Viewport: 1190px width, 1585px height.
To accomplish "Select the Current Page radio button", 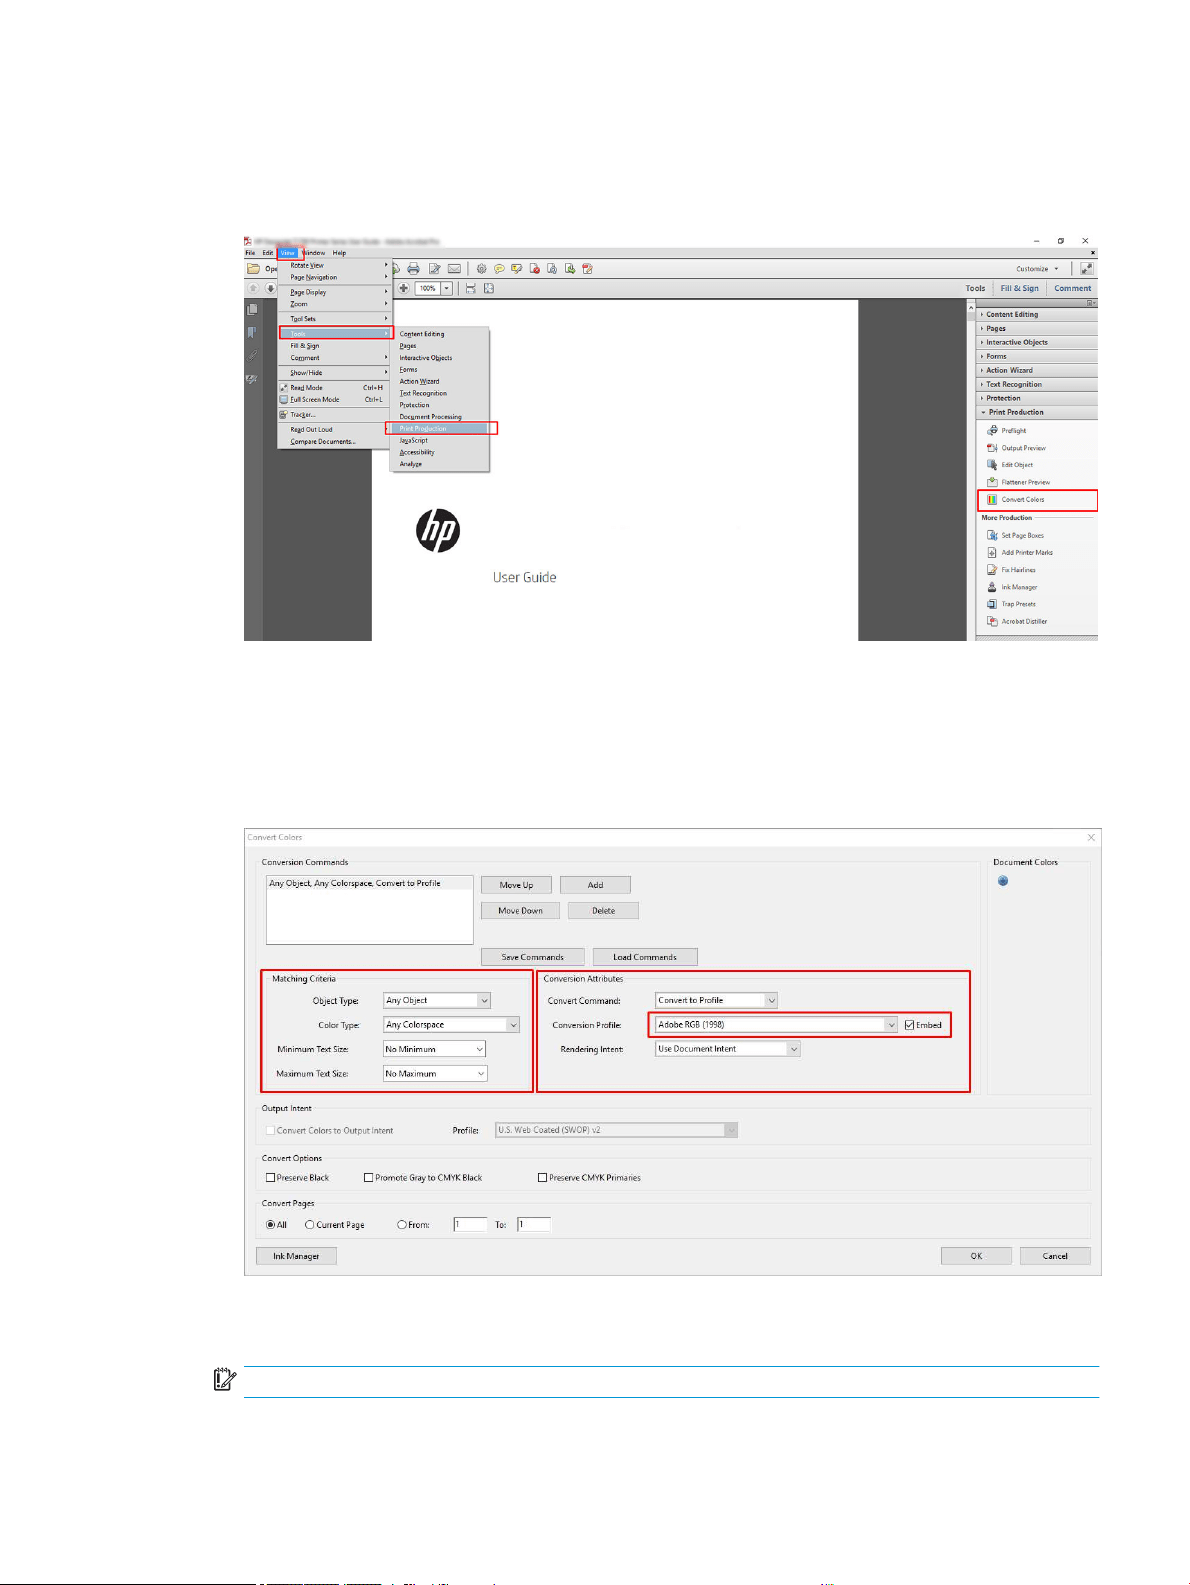I will pyautogui.click(x=310, y=1225).
